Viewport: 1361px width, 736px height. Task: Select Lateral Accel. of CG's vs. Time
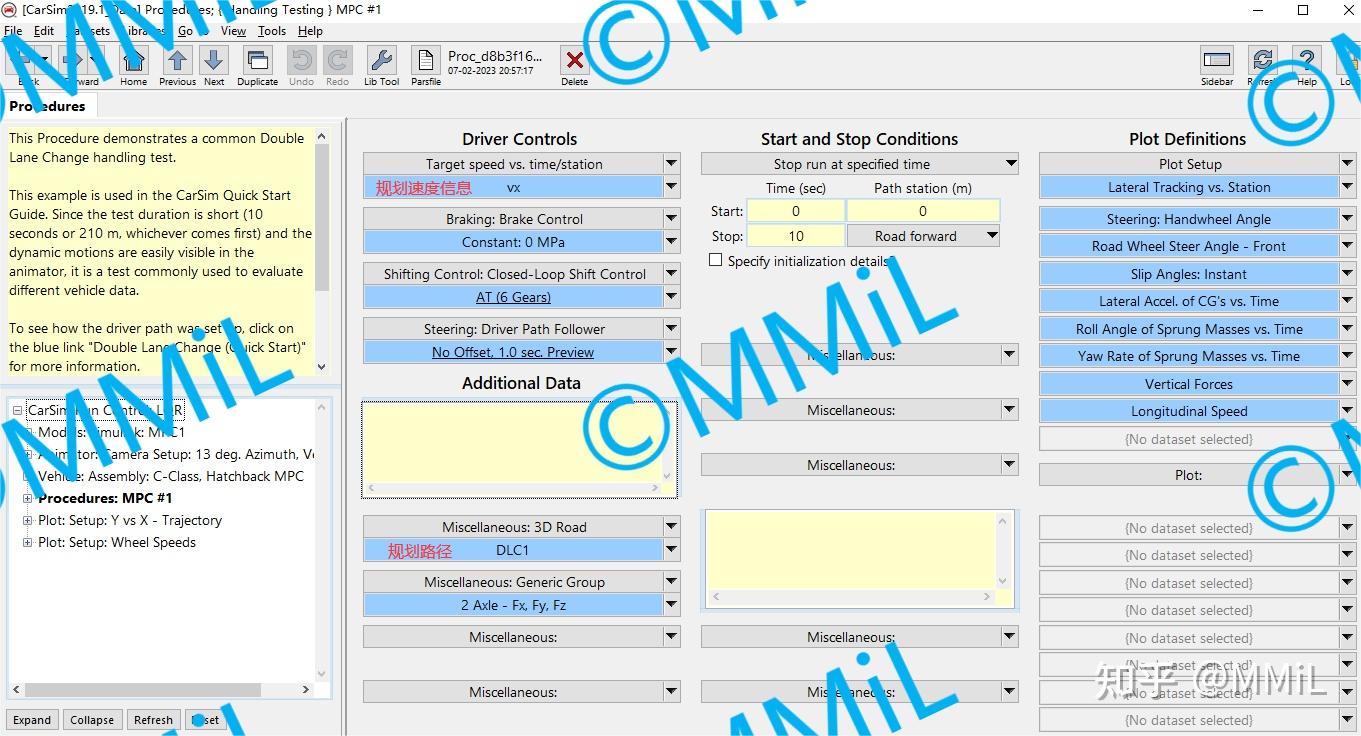tap(1189, 301)
